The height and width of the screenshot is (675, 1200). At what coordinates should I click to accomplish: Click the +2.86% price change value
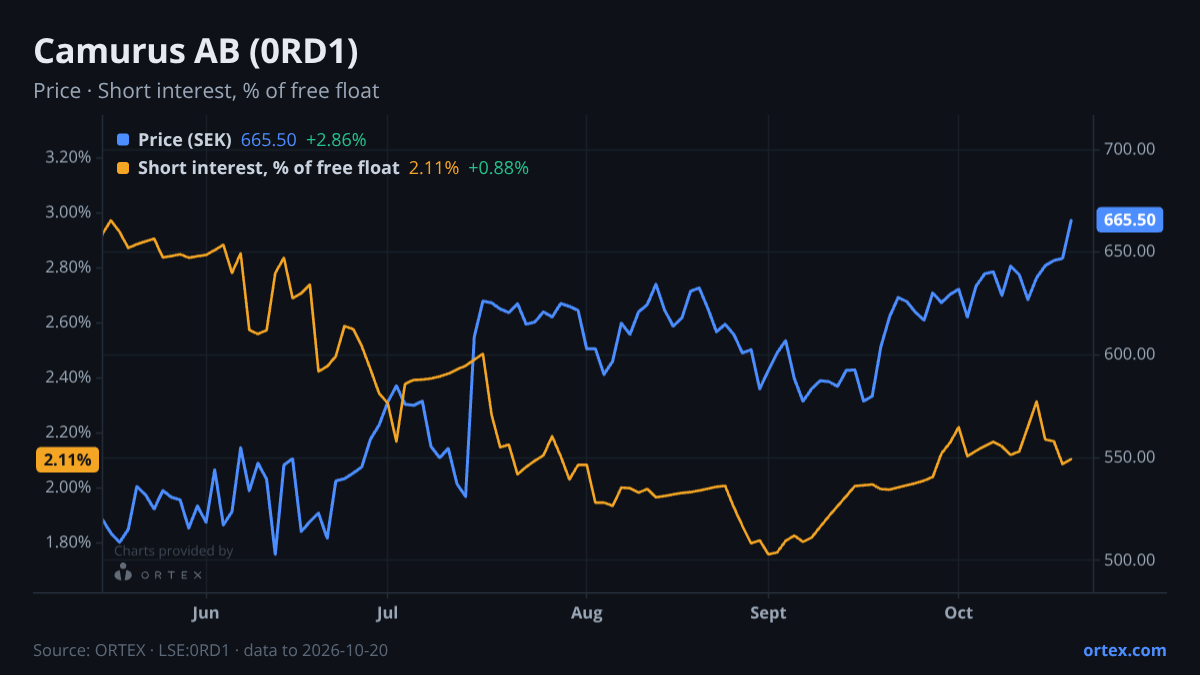pyautogui.click(x=336, y=139)
